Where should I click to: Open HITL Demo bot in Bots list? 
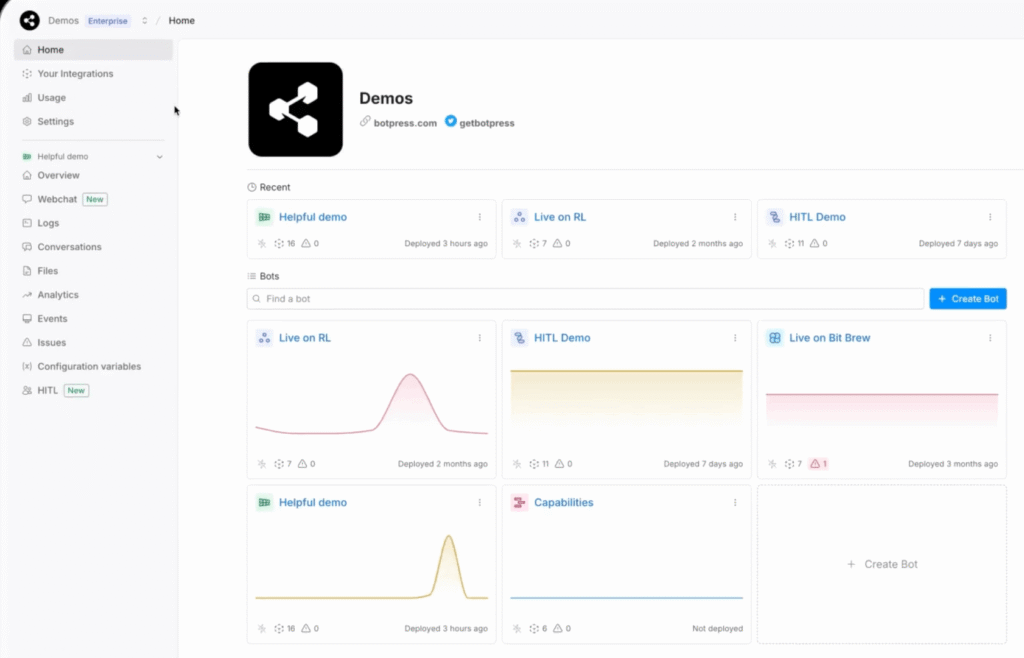[562, 337]
